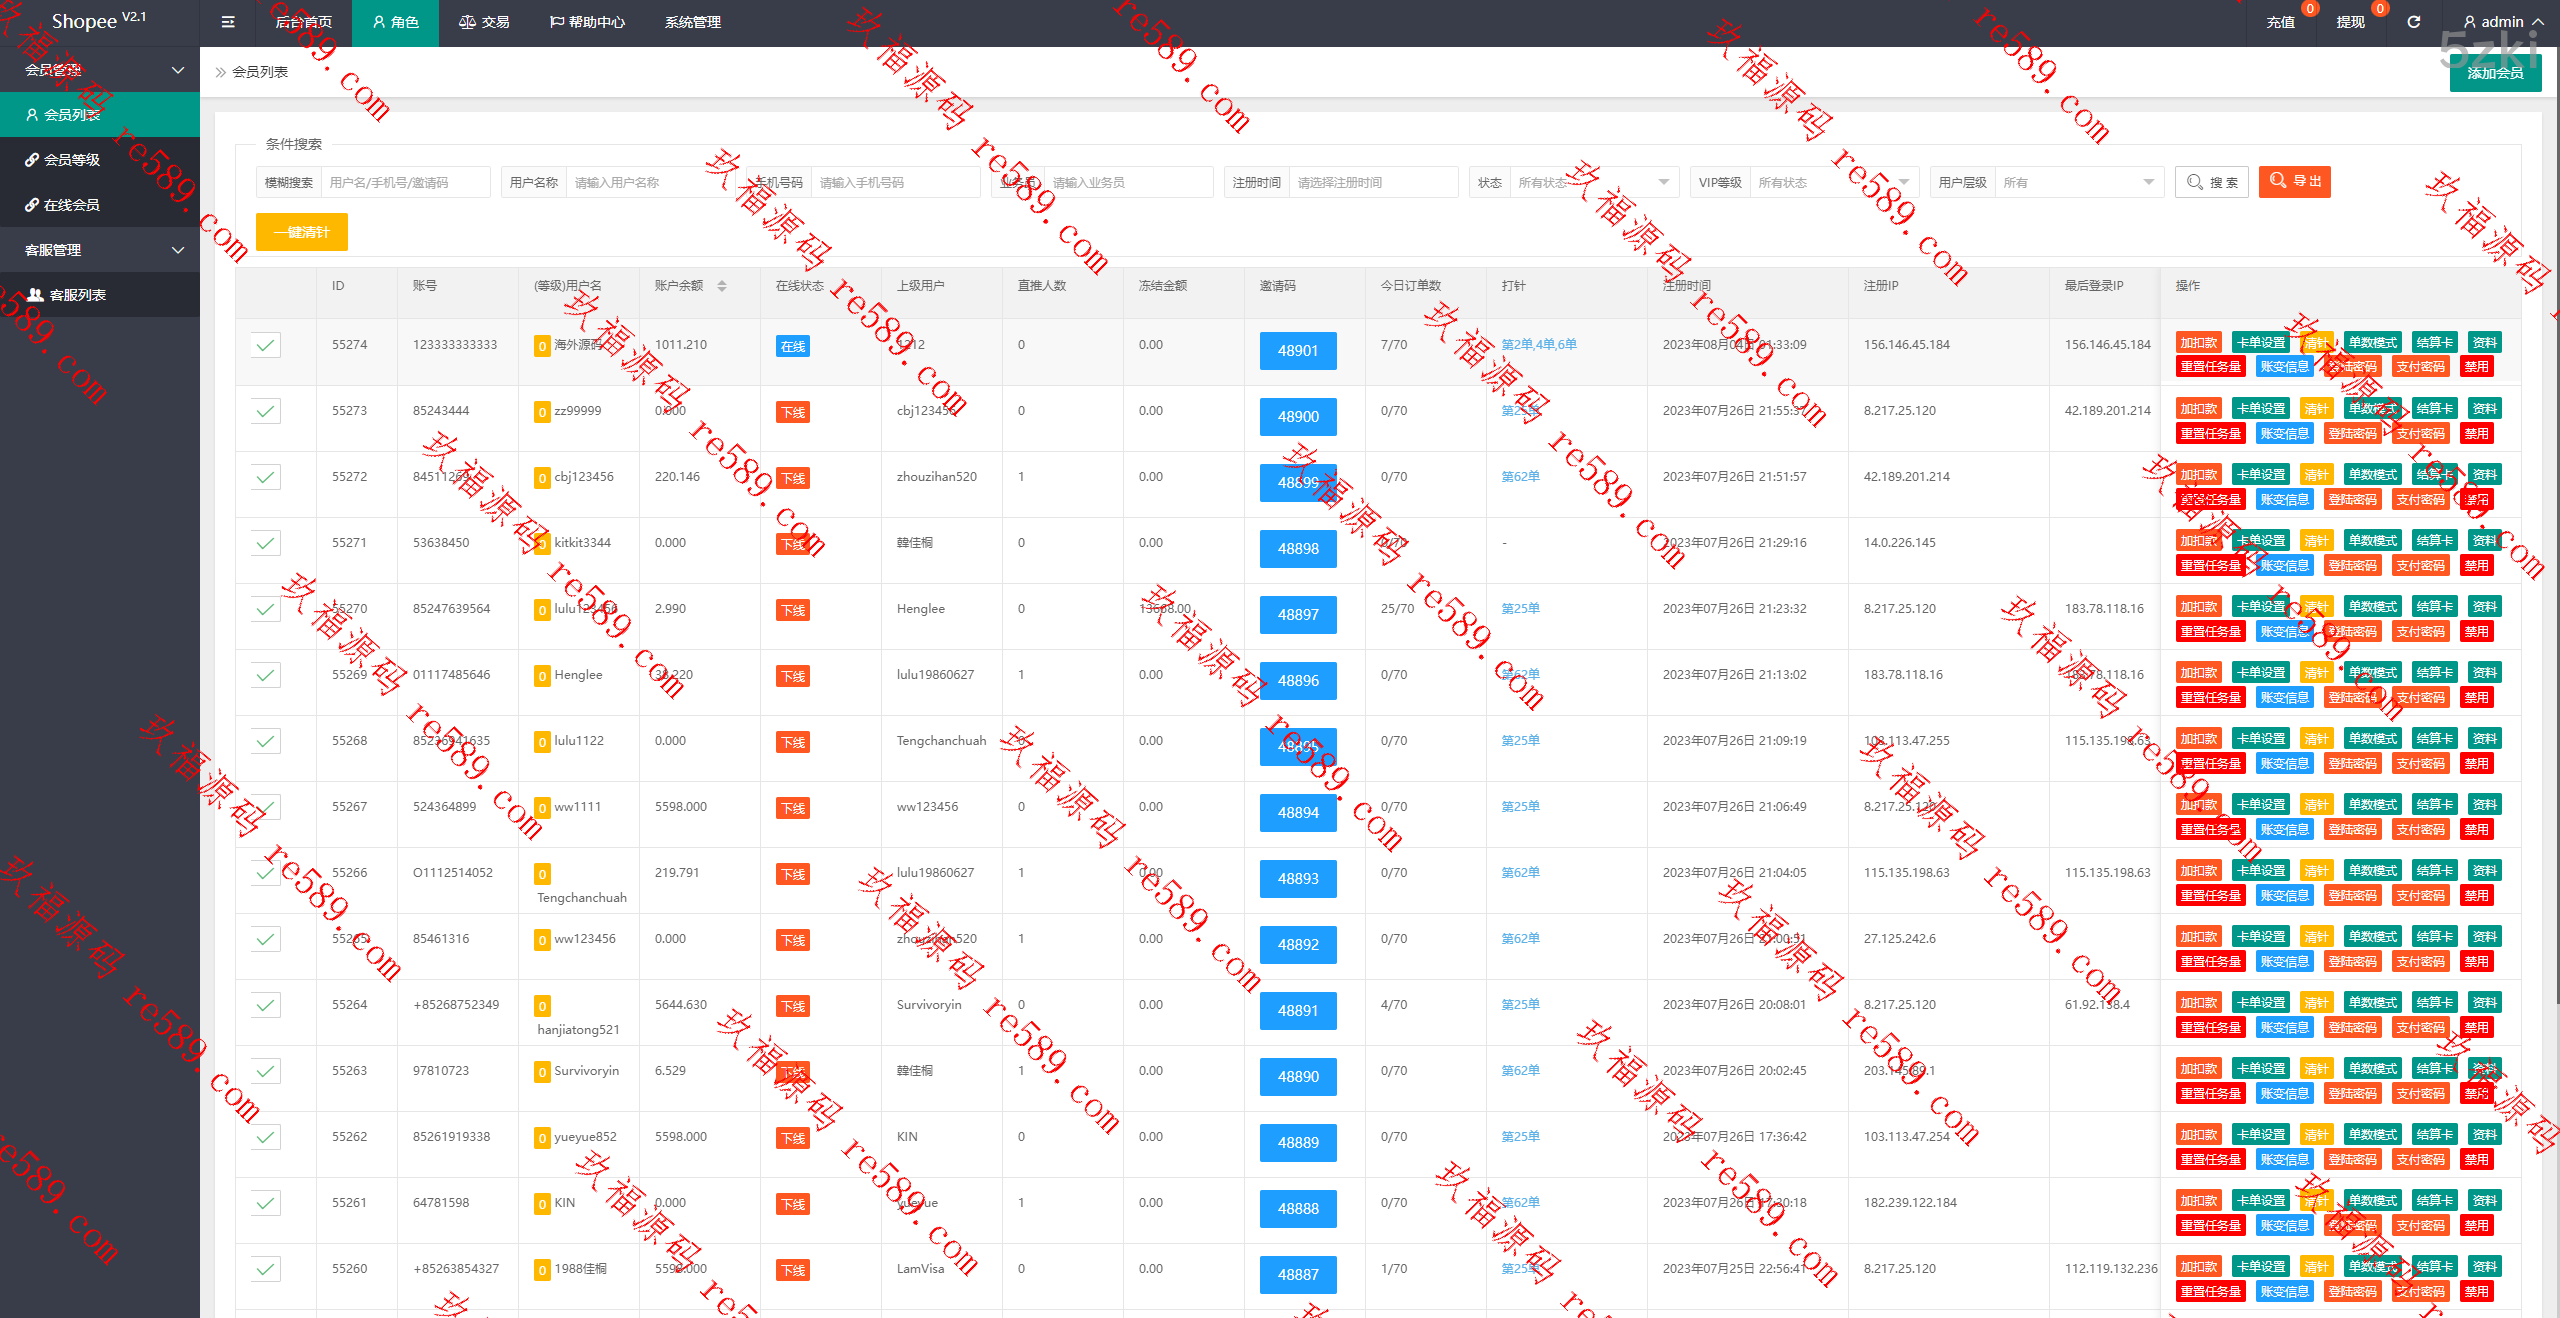This screenshot has width=2560, height=1318.
Task: Toggle the checkbox for member 55271
Action: pos(265,543)
